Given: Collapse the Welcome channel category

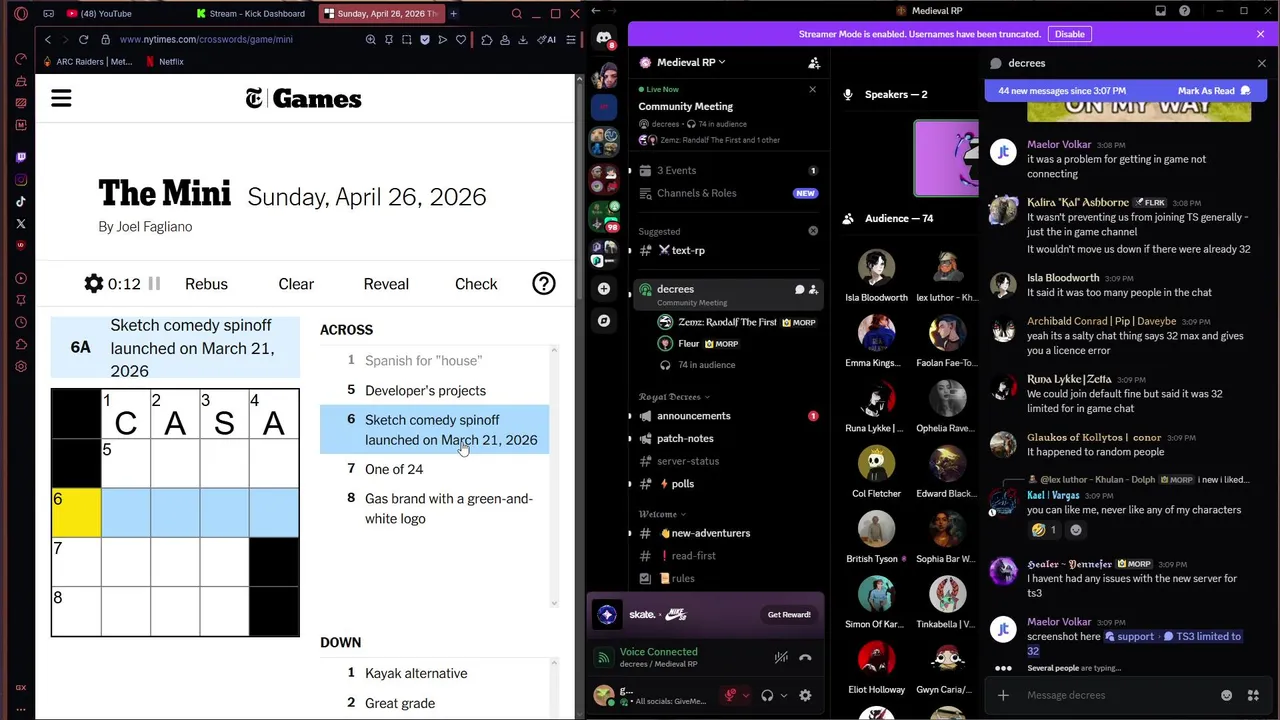Looking at the screenshot, I should click(662, 514).
